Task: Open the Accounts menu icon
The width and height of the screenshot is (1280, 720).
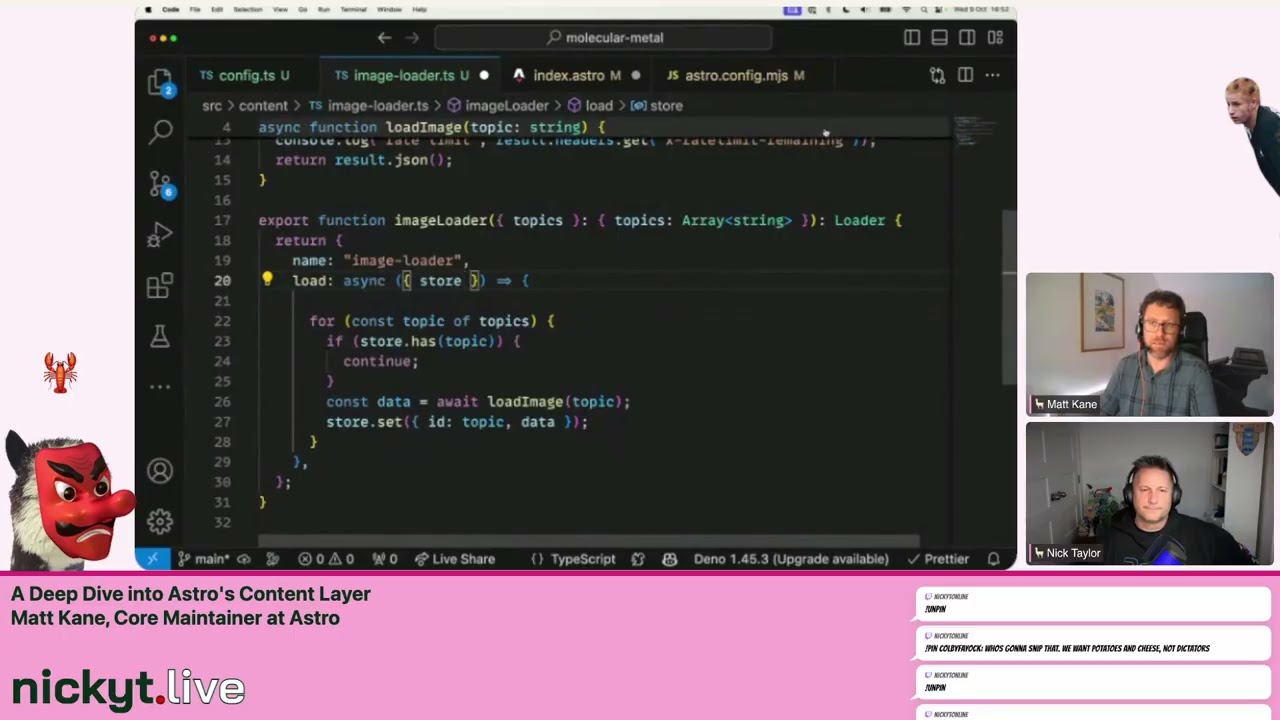Action: (x=160, y=471)
